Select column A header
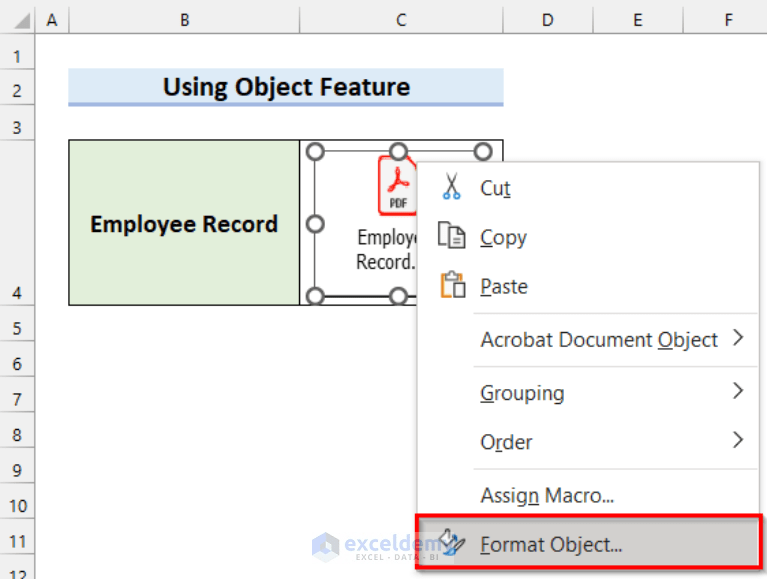Viewport: 767px width, 579px height. [52, 20]
